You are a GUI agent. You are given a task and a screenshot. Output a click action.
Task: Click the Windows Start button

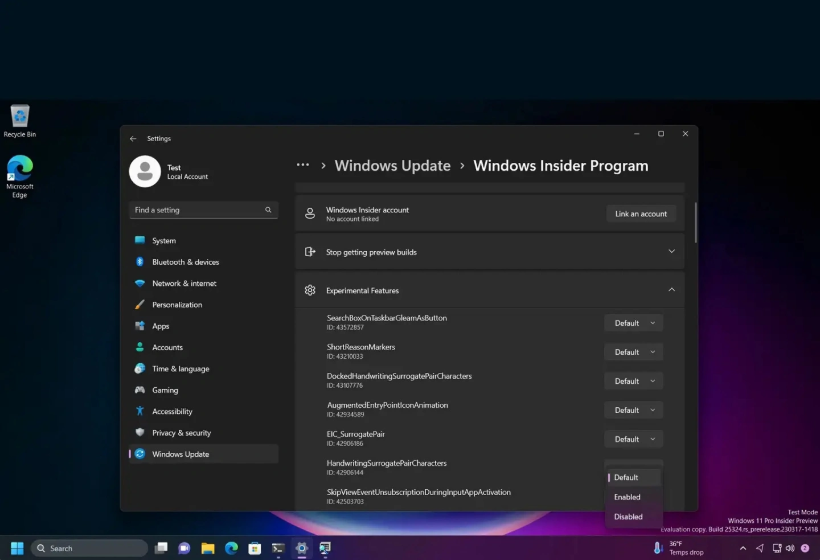point(17,548)
